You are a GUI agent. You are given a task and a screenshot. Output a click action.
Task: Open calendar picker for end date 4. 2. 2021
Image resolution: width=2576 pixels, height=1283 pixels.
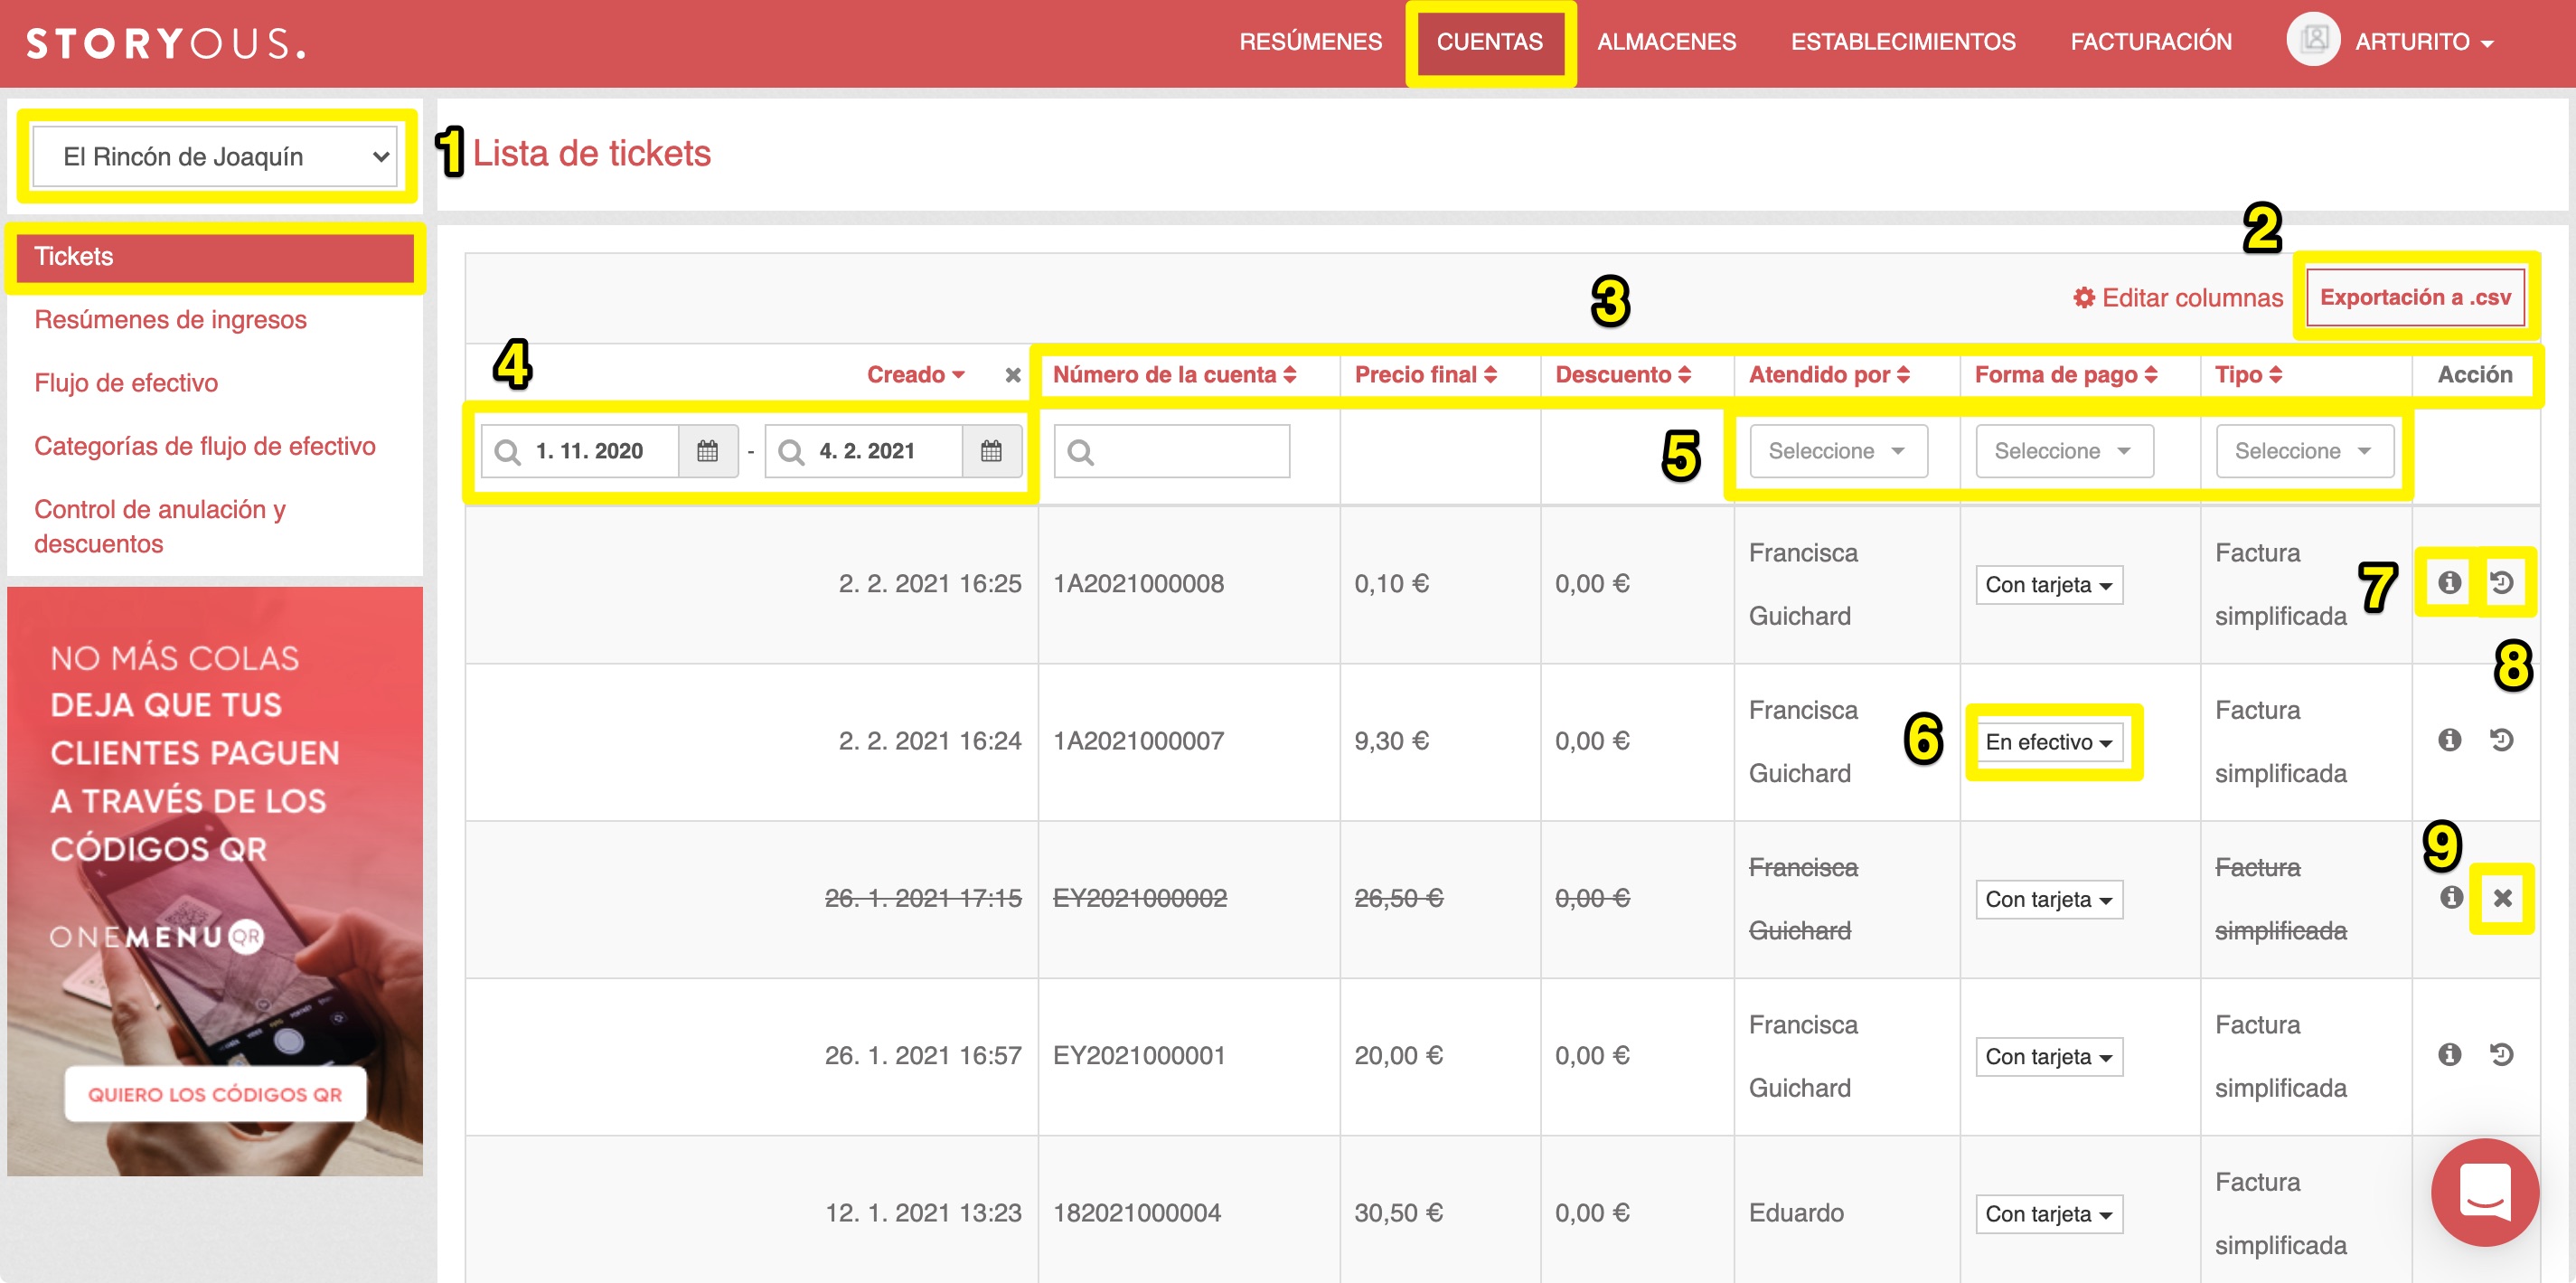pyautogui.click(x=991, y=451)
